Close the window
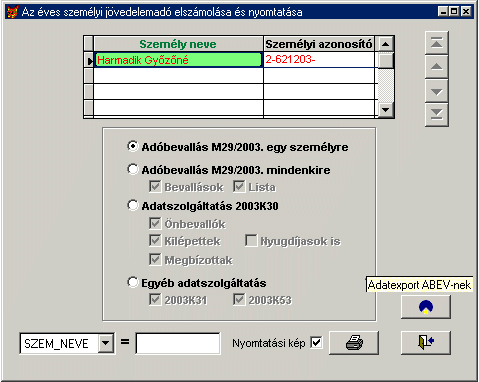This screenshot has width=479, height=382. pyautogui.click(x=466, y=12)
